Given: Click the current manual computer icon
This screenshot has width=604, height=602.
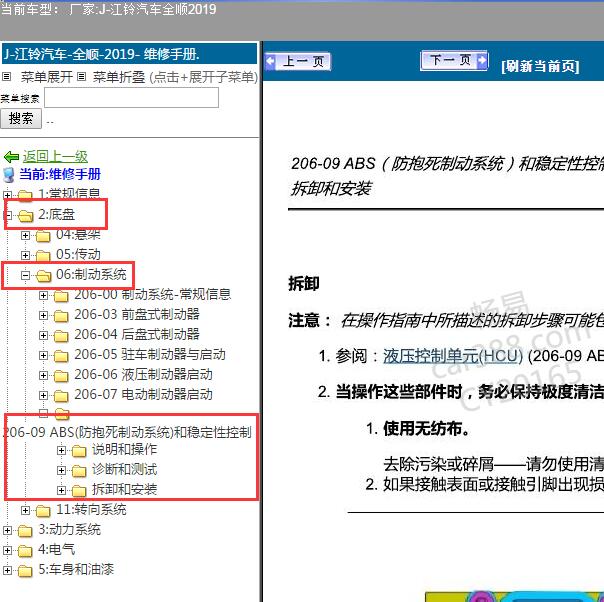Looking at the screenshot, I should click(8, 174).
